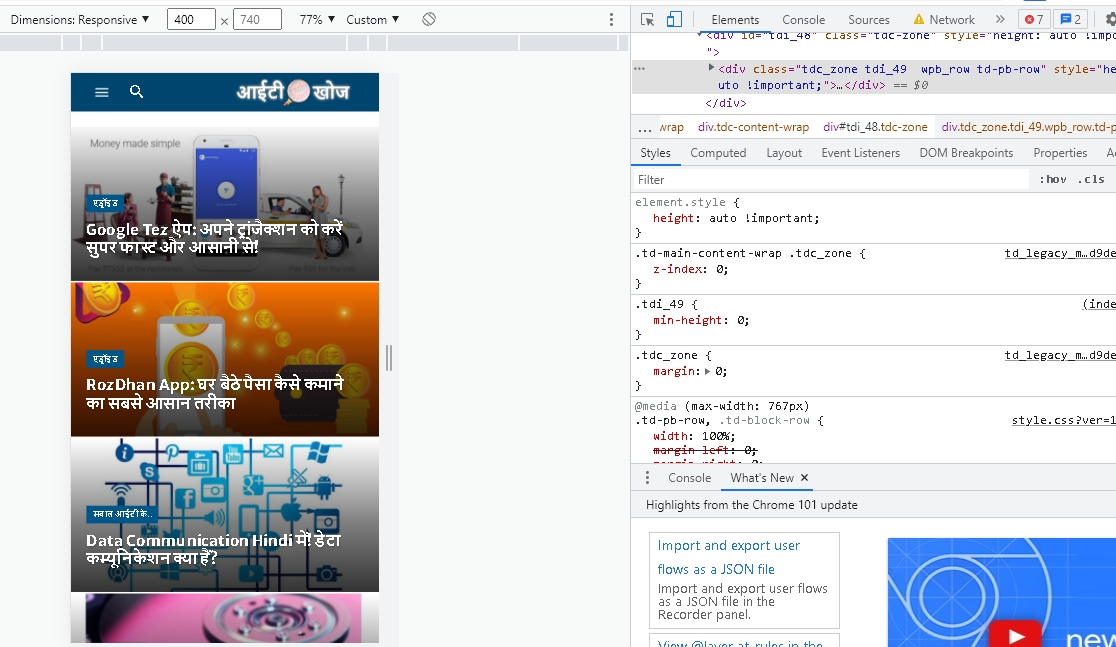Select the Console tab in the drawer
This screenshot has height=647, width=1116.
(689, 478)
